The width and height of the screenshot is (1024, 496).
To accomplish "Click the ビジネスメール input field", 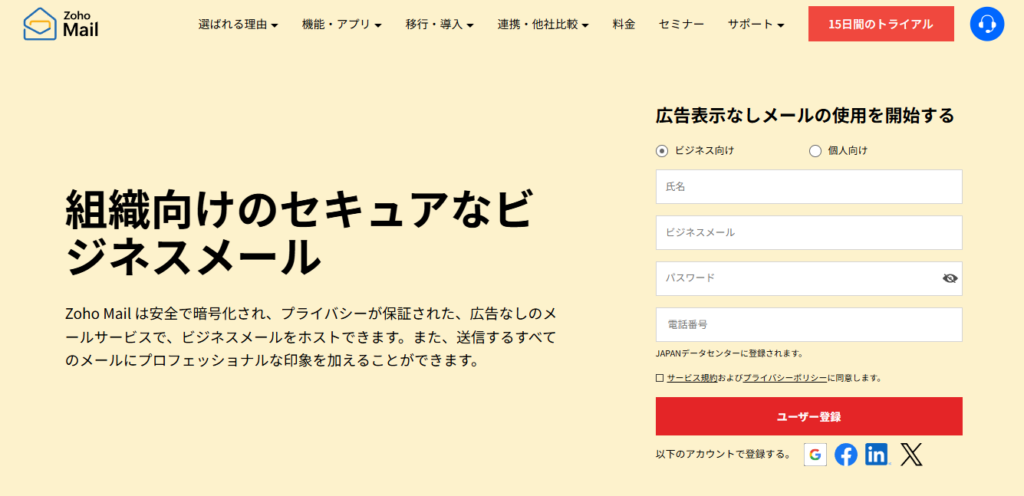I will pos(809,232).
